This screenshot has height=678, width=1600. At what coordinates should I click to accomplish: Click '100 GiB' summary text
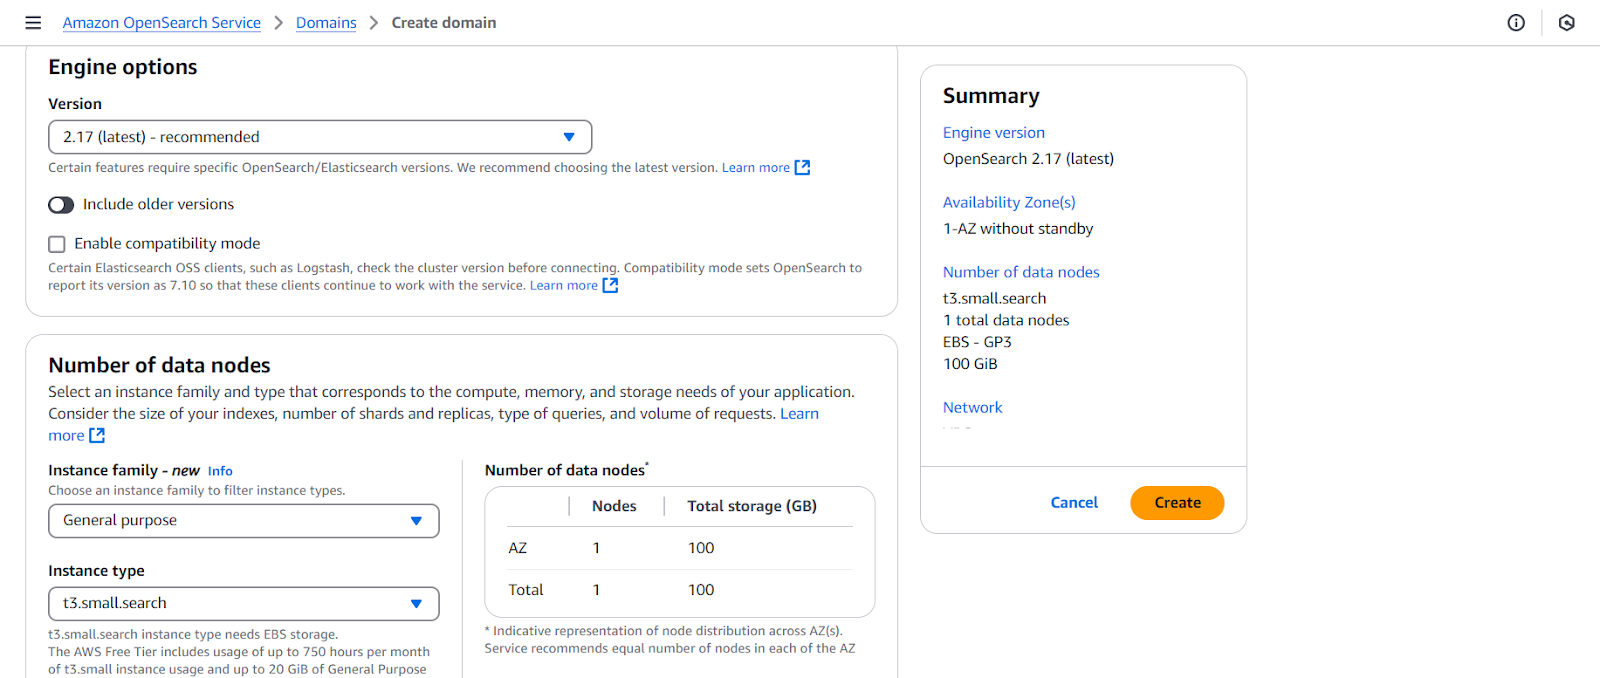pos(970,365)
